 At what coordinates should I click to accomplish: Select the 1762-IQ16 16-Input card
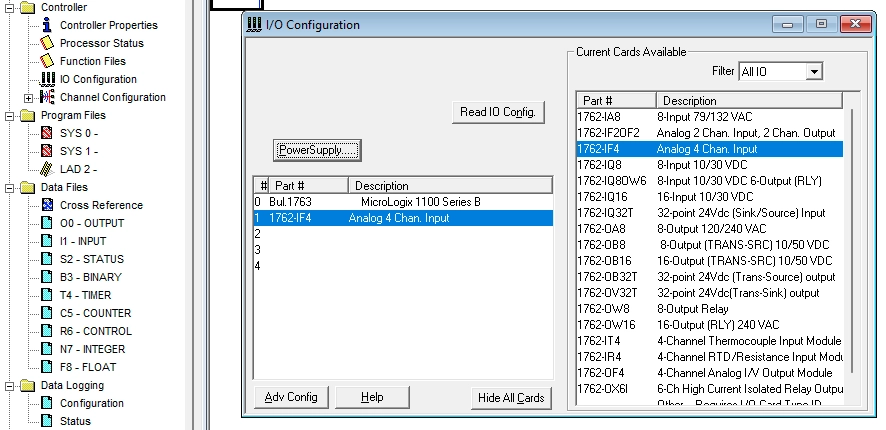[710, 197]
